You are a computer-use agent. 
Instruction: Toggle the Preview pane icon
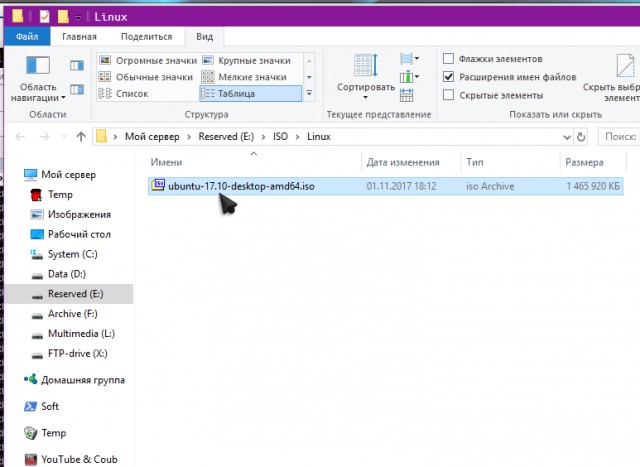click(x=77, y=65)
